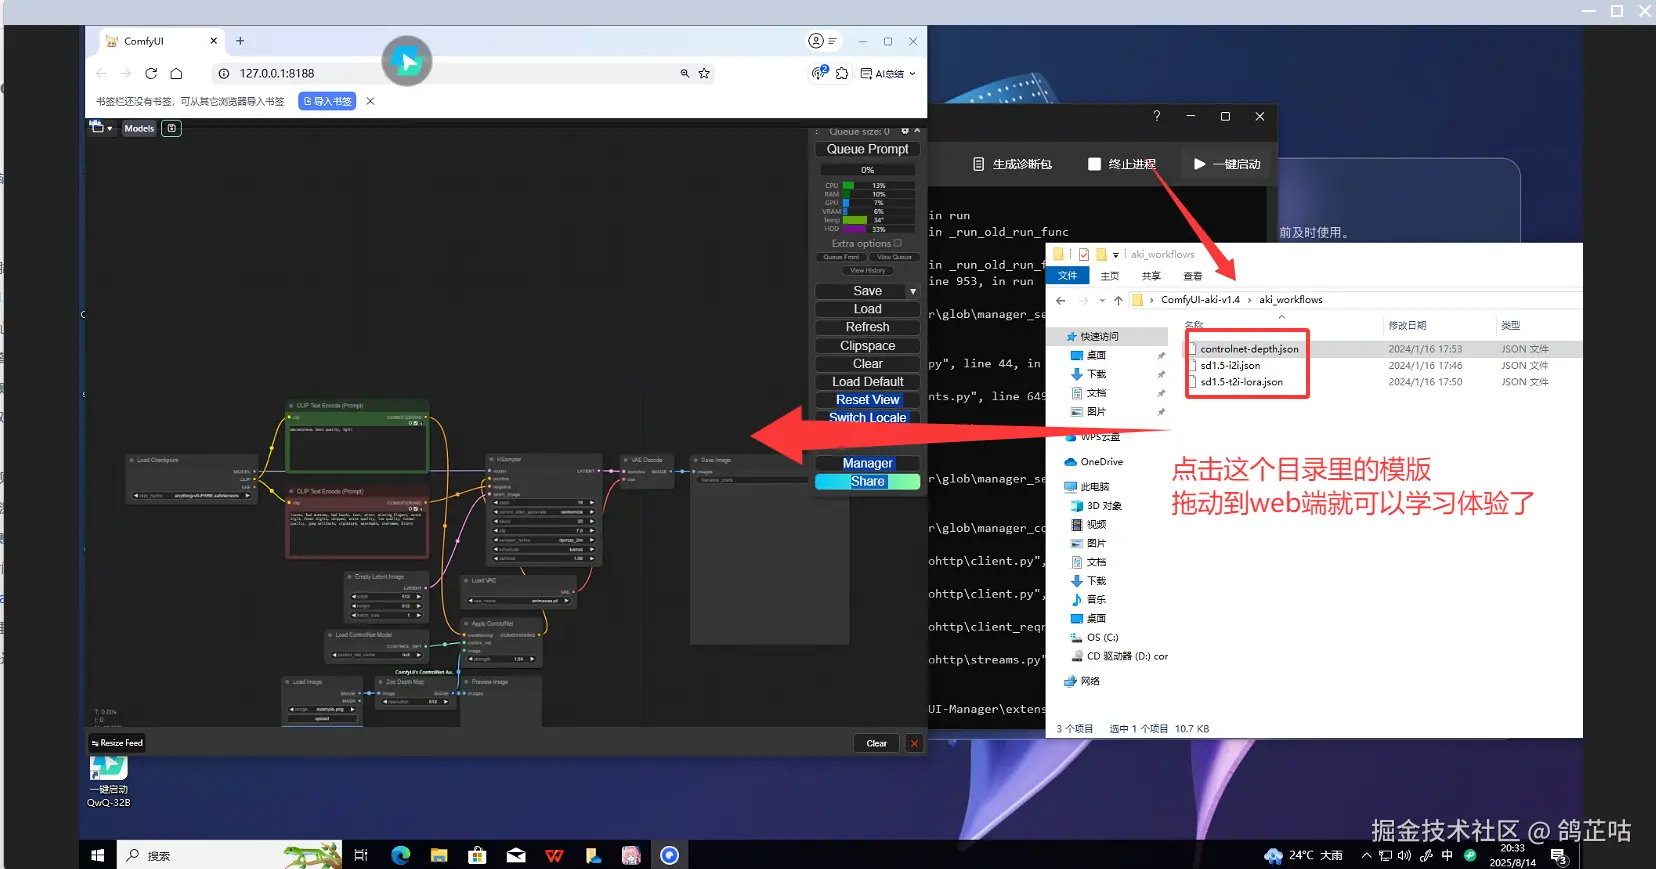This screenshot has width=1656, height=869.
Task: Open ComfyUI settings gear icon in queue panel
Action: point(905,131)
